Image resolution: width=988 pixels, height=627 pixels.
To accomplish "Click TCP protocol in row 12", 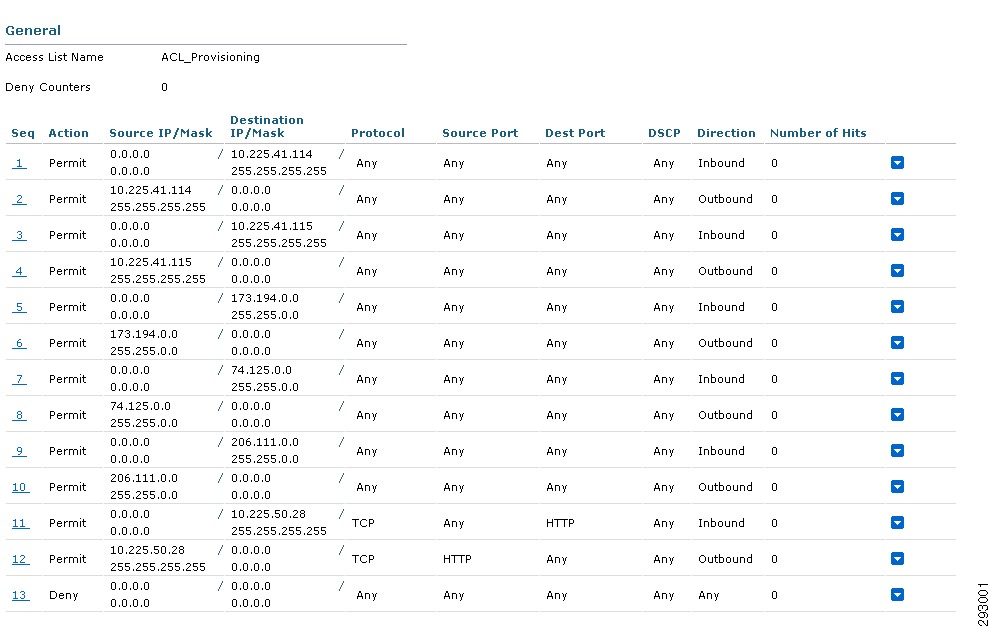I will click(x=363, y=559).
